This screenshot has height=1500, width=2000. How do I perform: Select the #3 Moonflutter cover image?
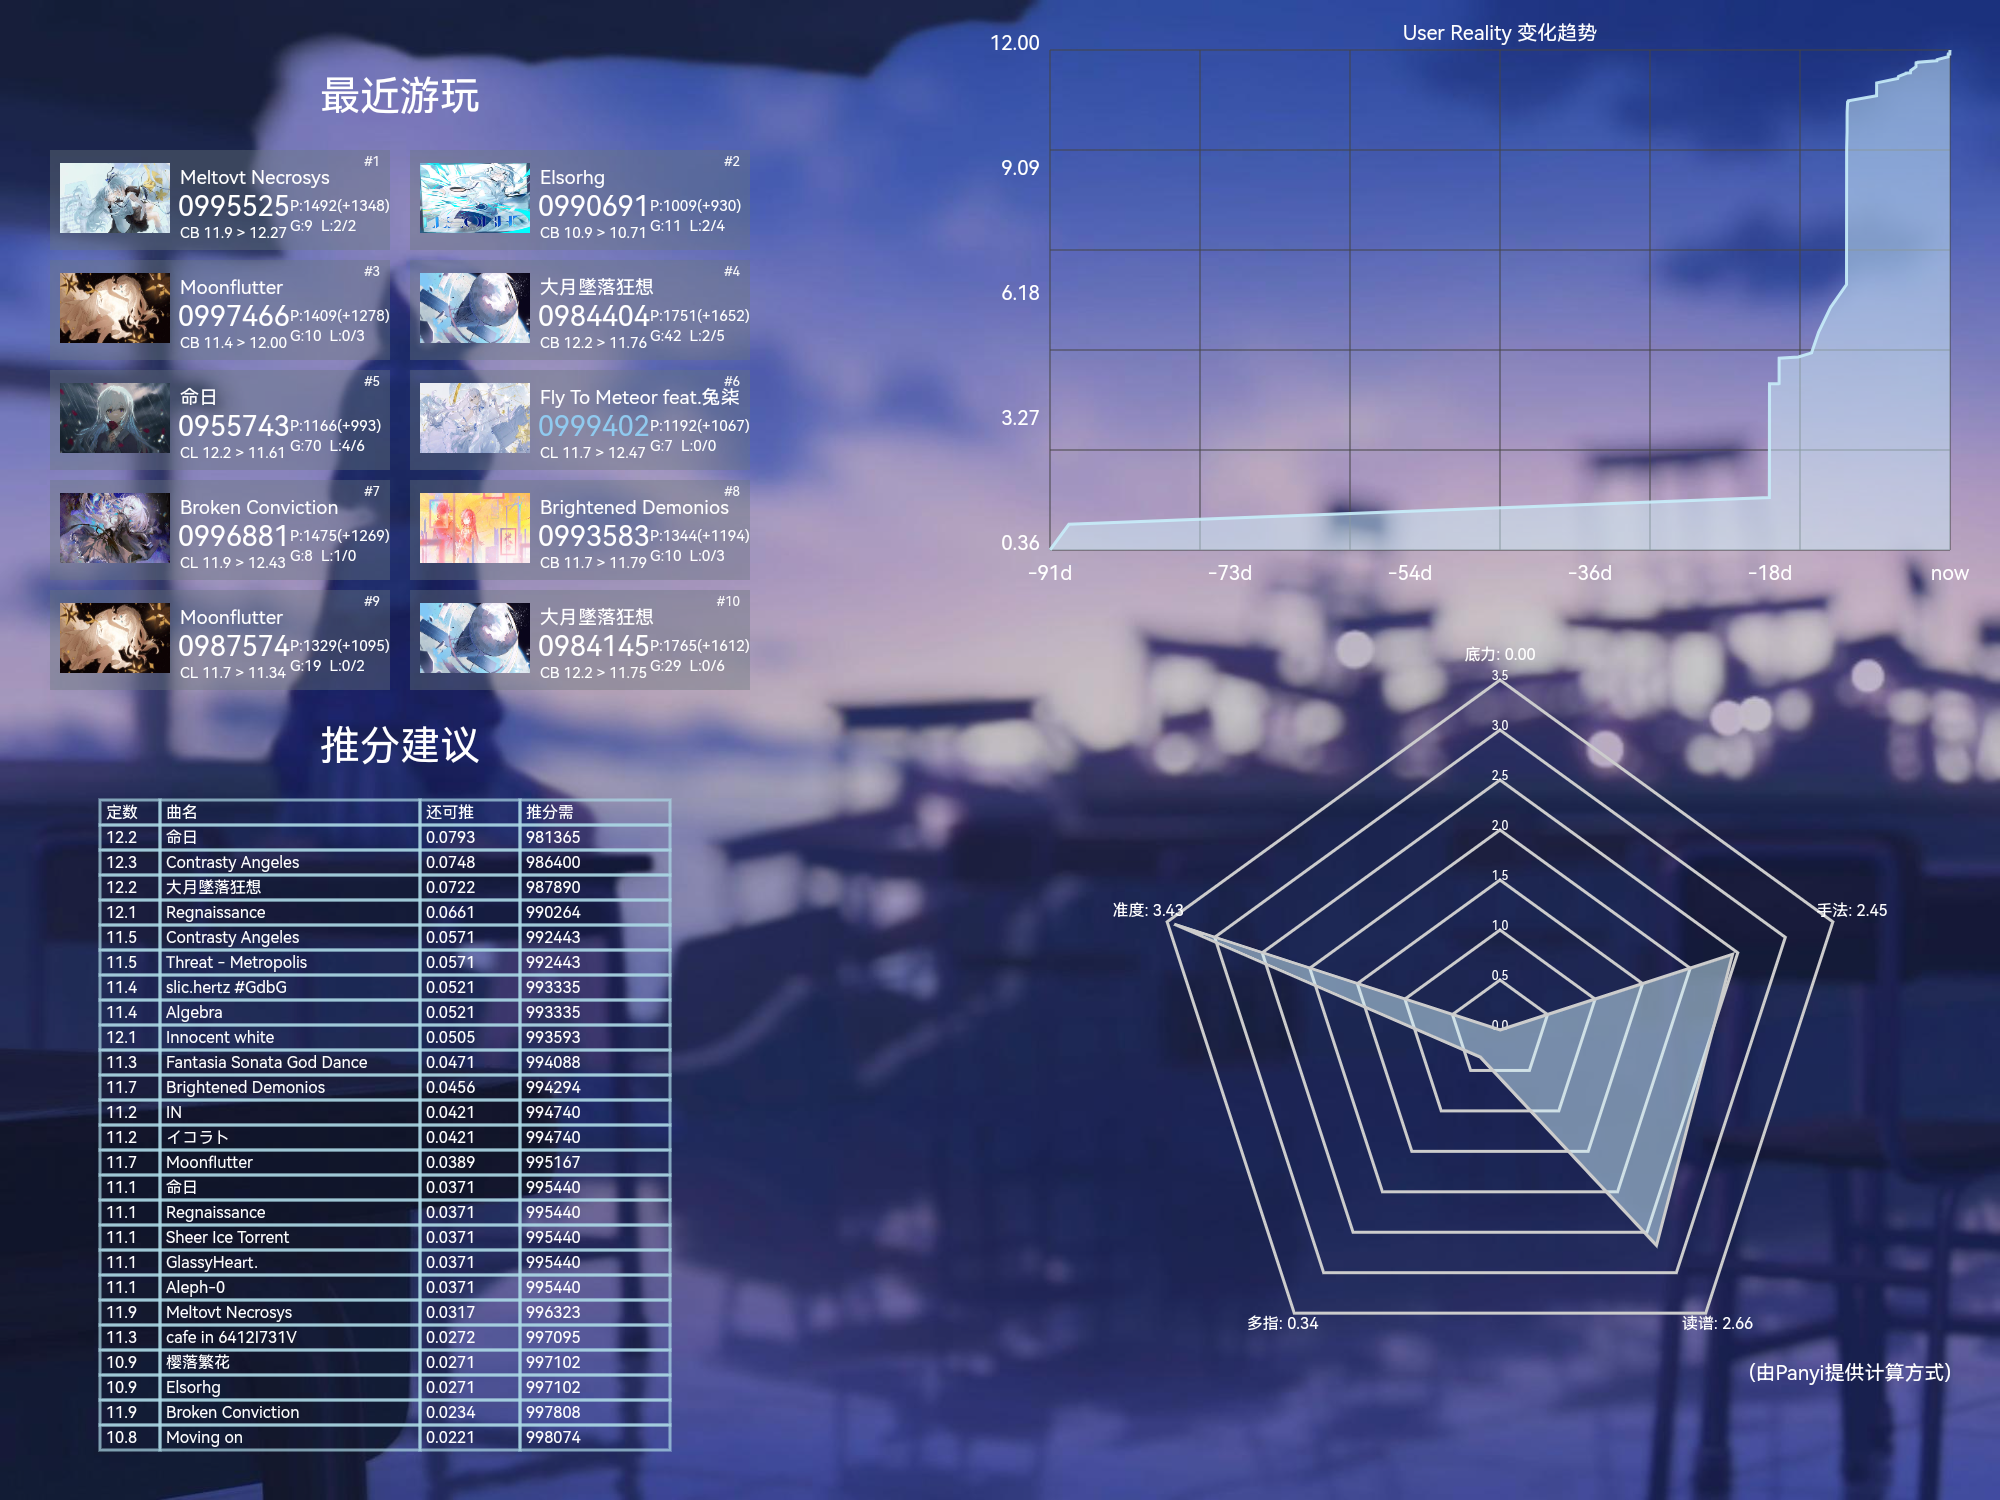[114, 308]
